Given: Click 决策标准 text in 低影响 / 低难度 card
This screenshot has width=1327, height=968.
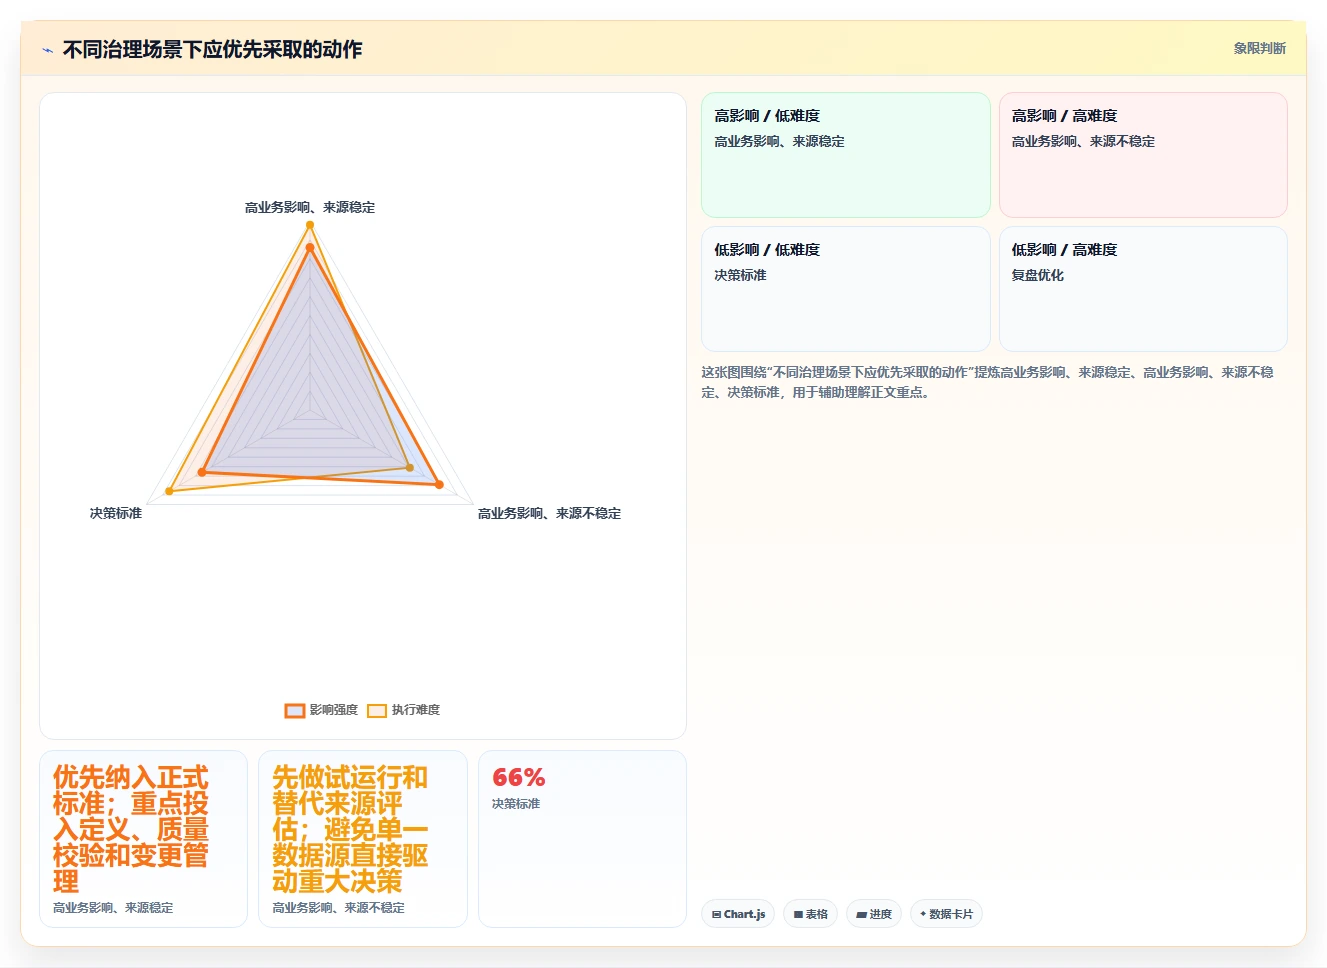Looking at the screenshot, I should 740,275.
